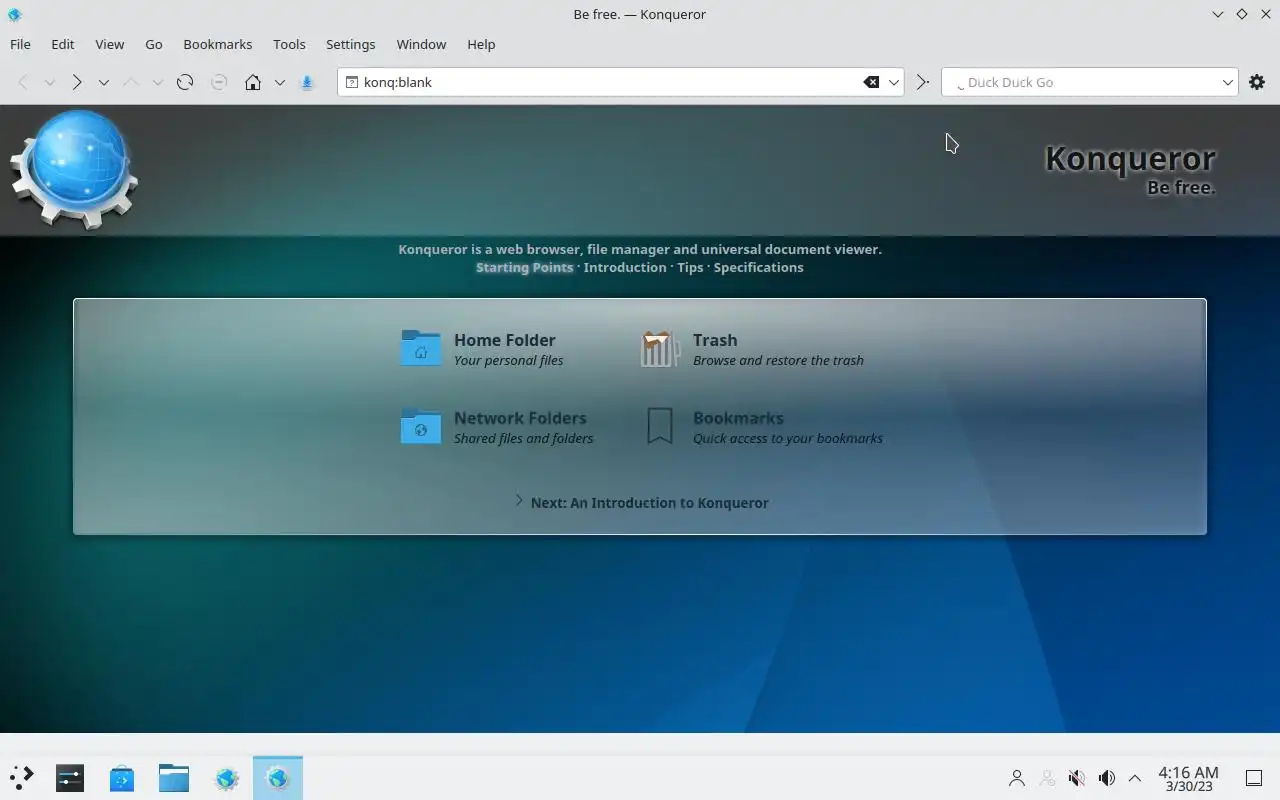Go to the Home page icon

[x=253, y=82]
